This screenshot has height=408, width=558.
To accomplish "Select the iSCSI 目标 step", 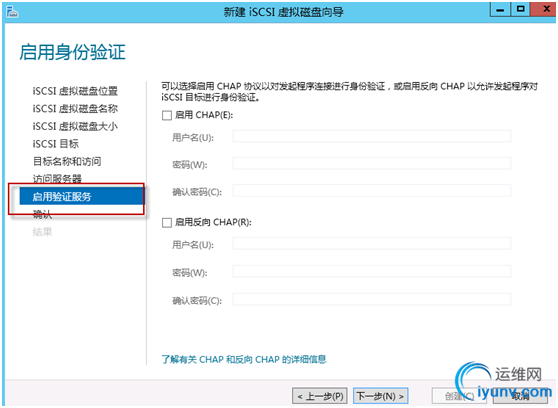I will [56, 144].
